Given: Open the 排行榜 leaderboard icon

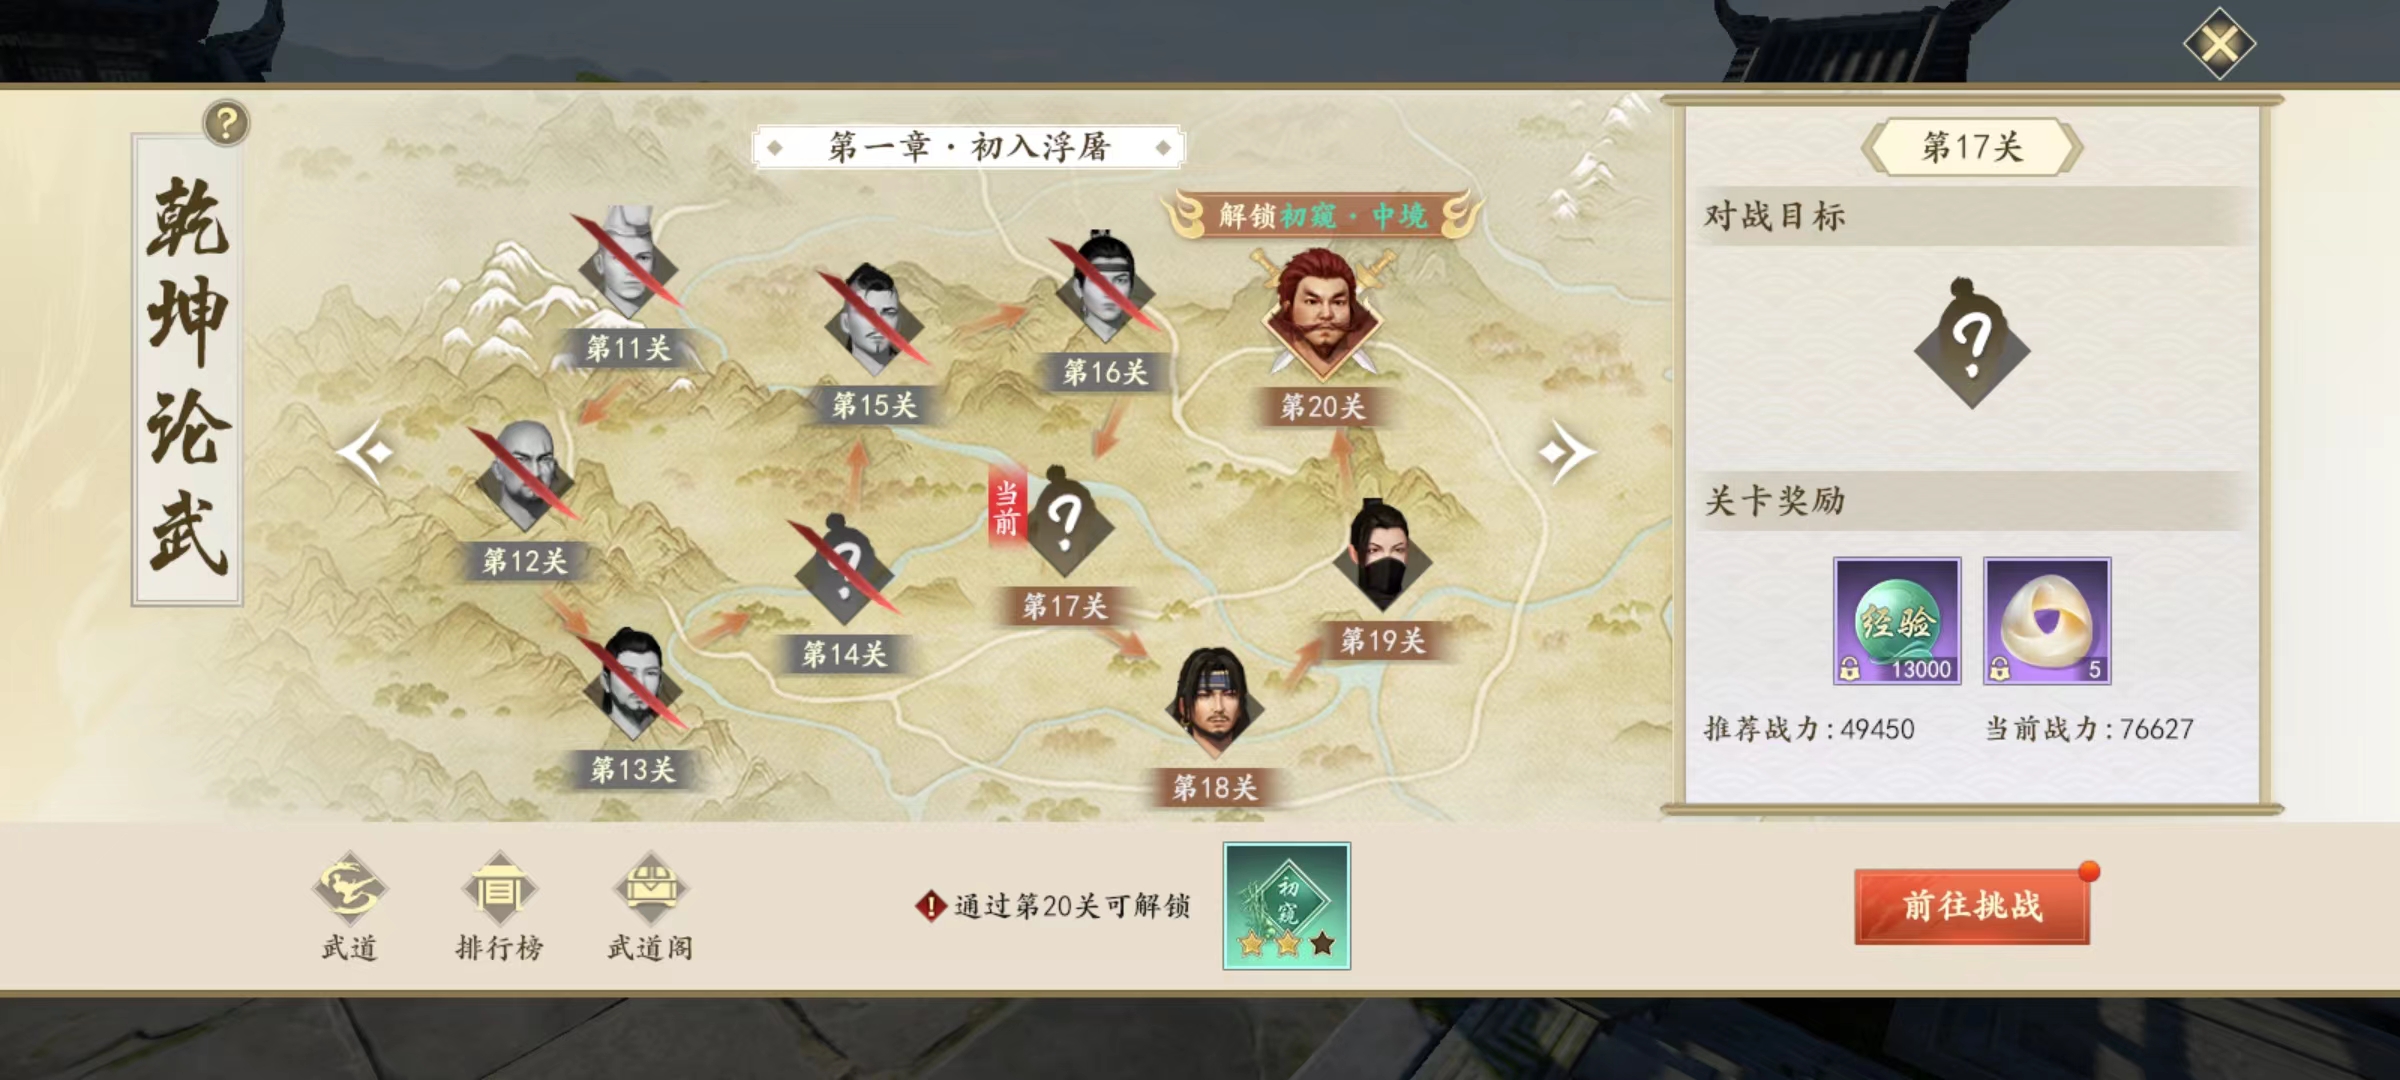Looking at the screenshot, I should point(499,887).
